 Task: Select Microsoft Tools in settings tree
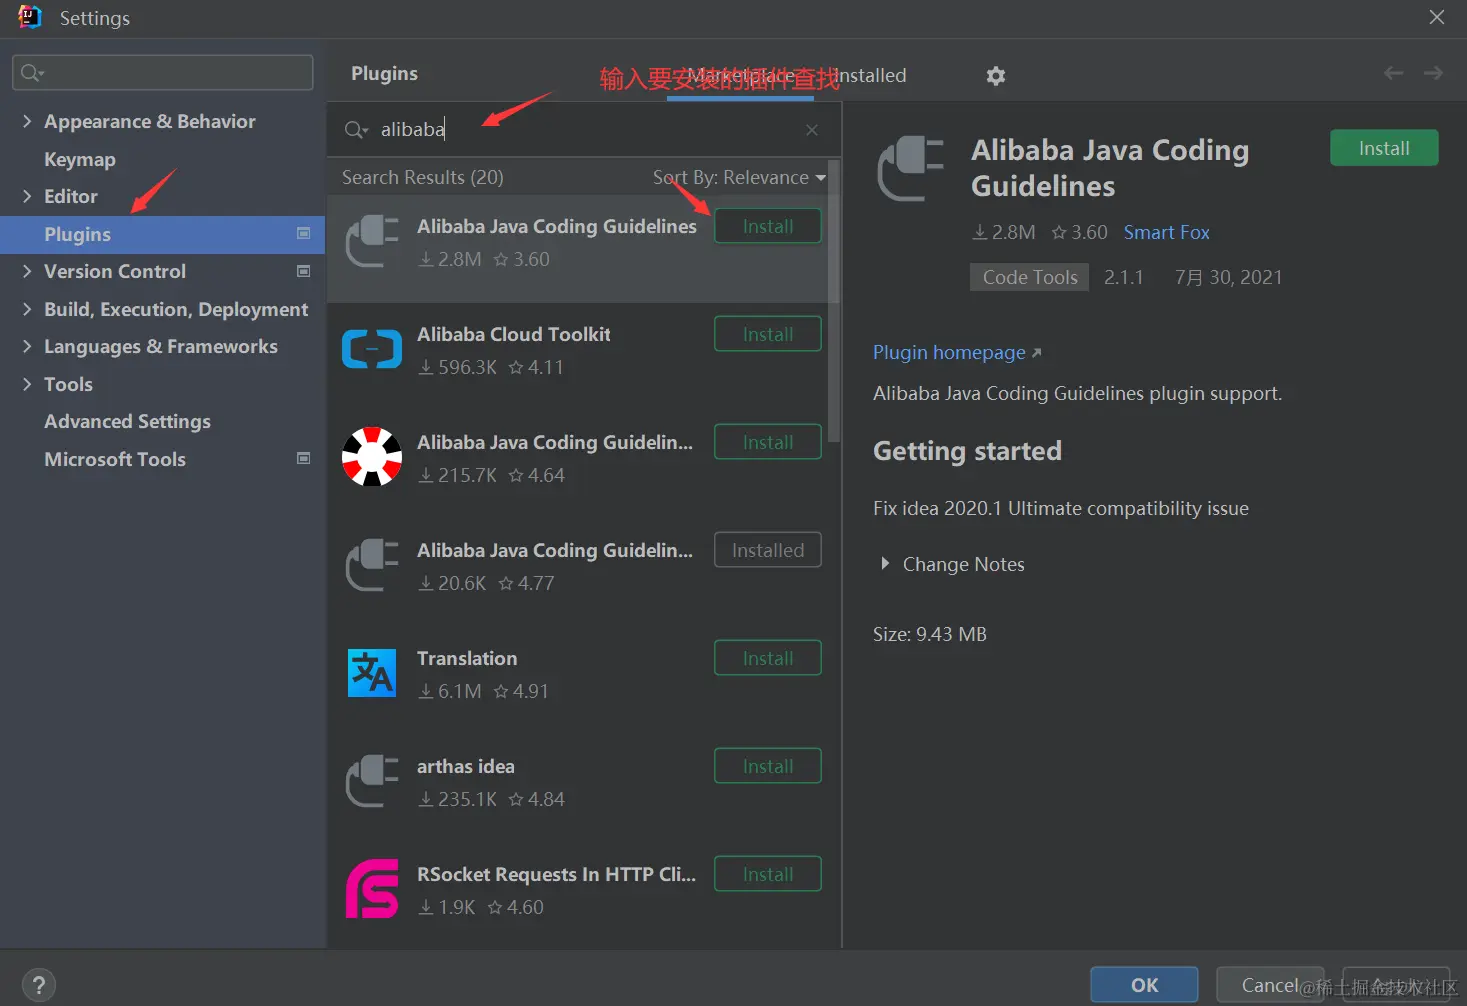point(115,459)
